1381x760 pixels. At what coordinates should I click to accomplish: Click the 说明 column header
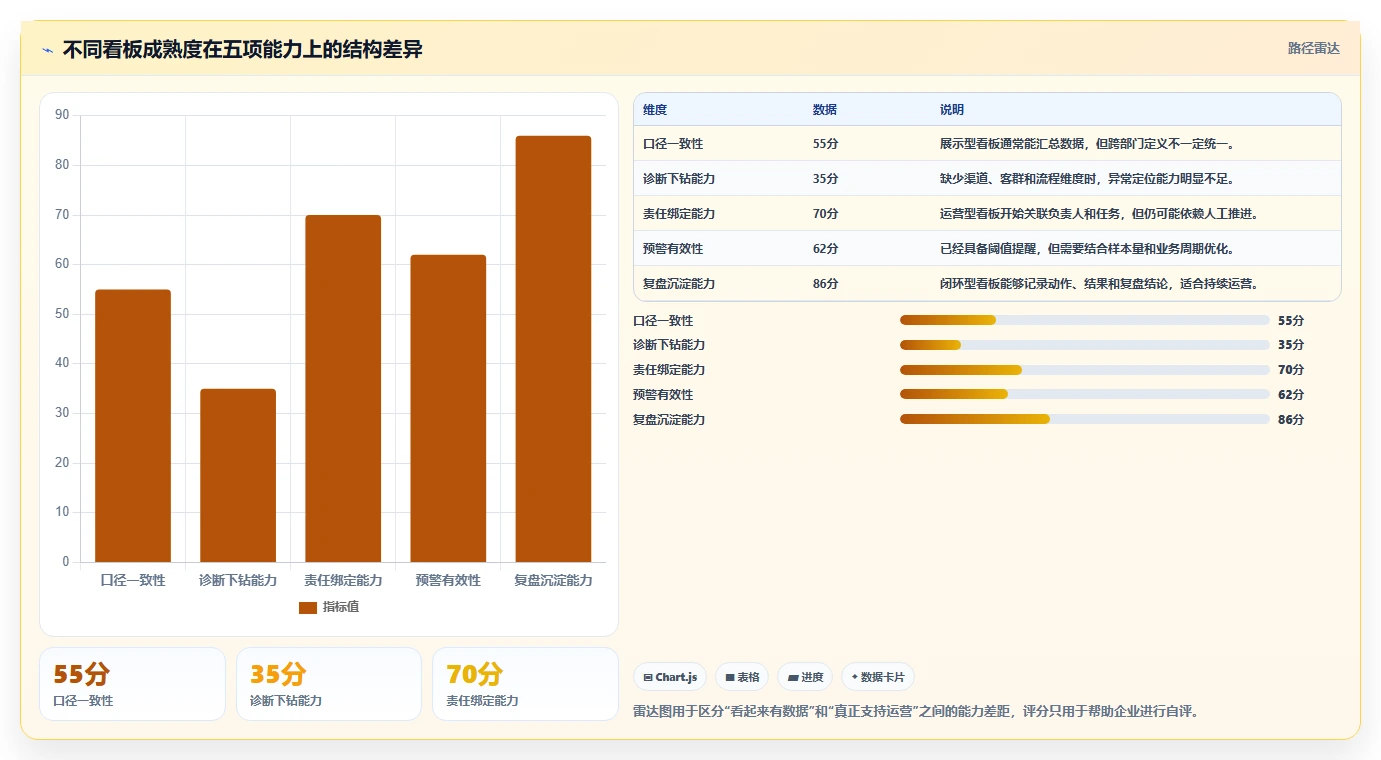pos(952,110)
